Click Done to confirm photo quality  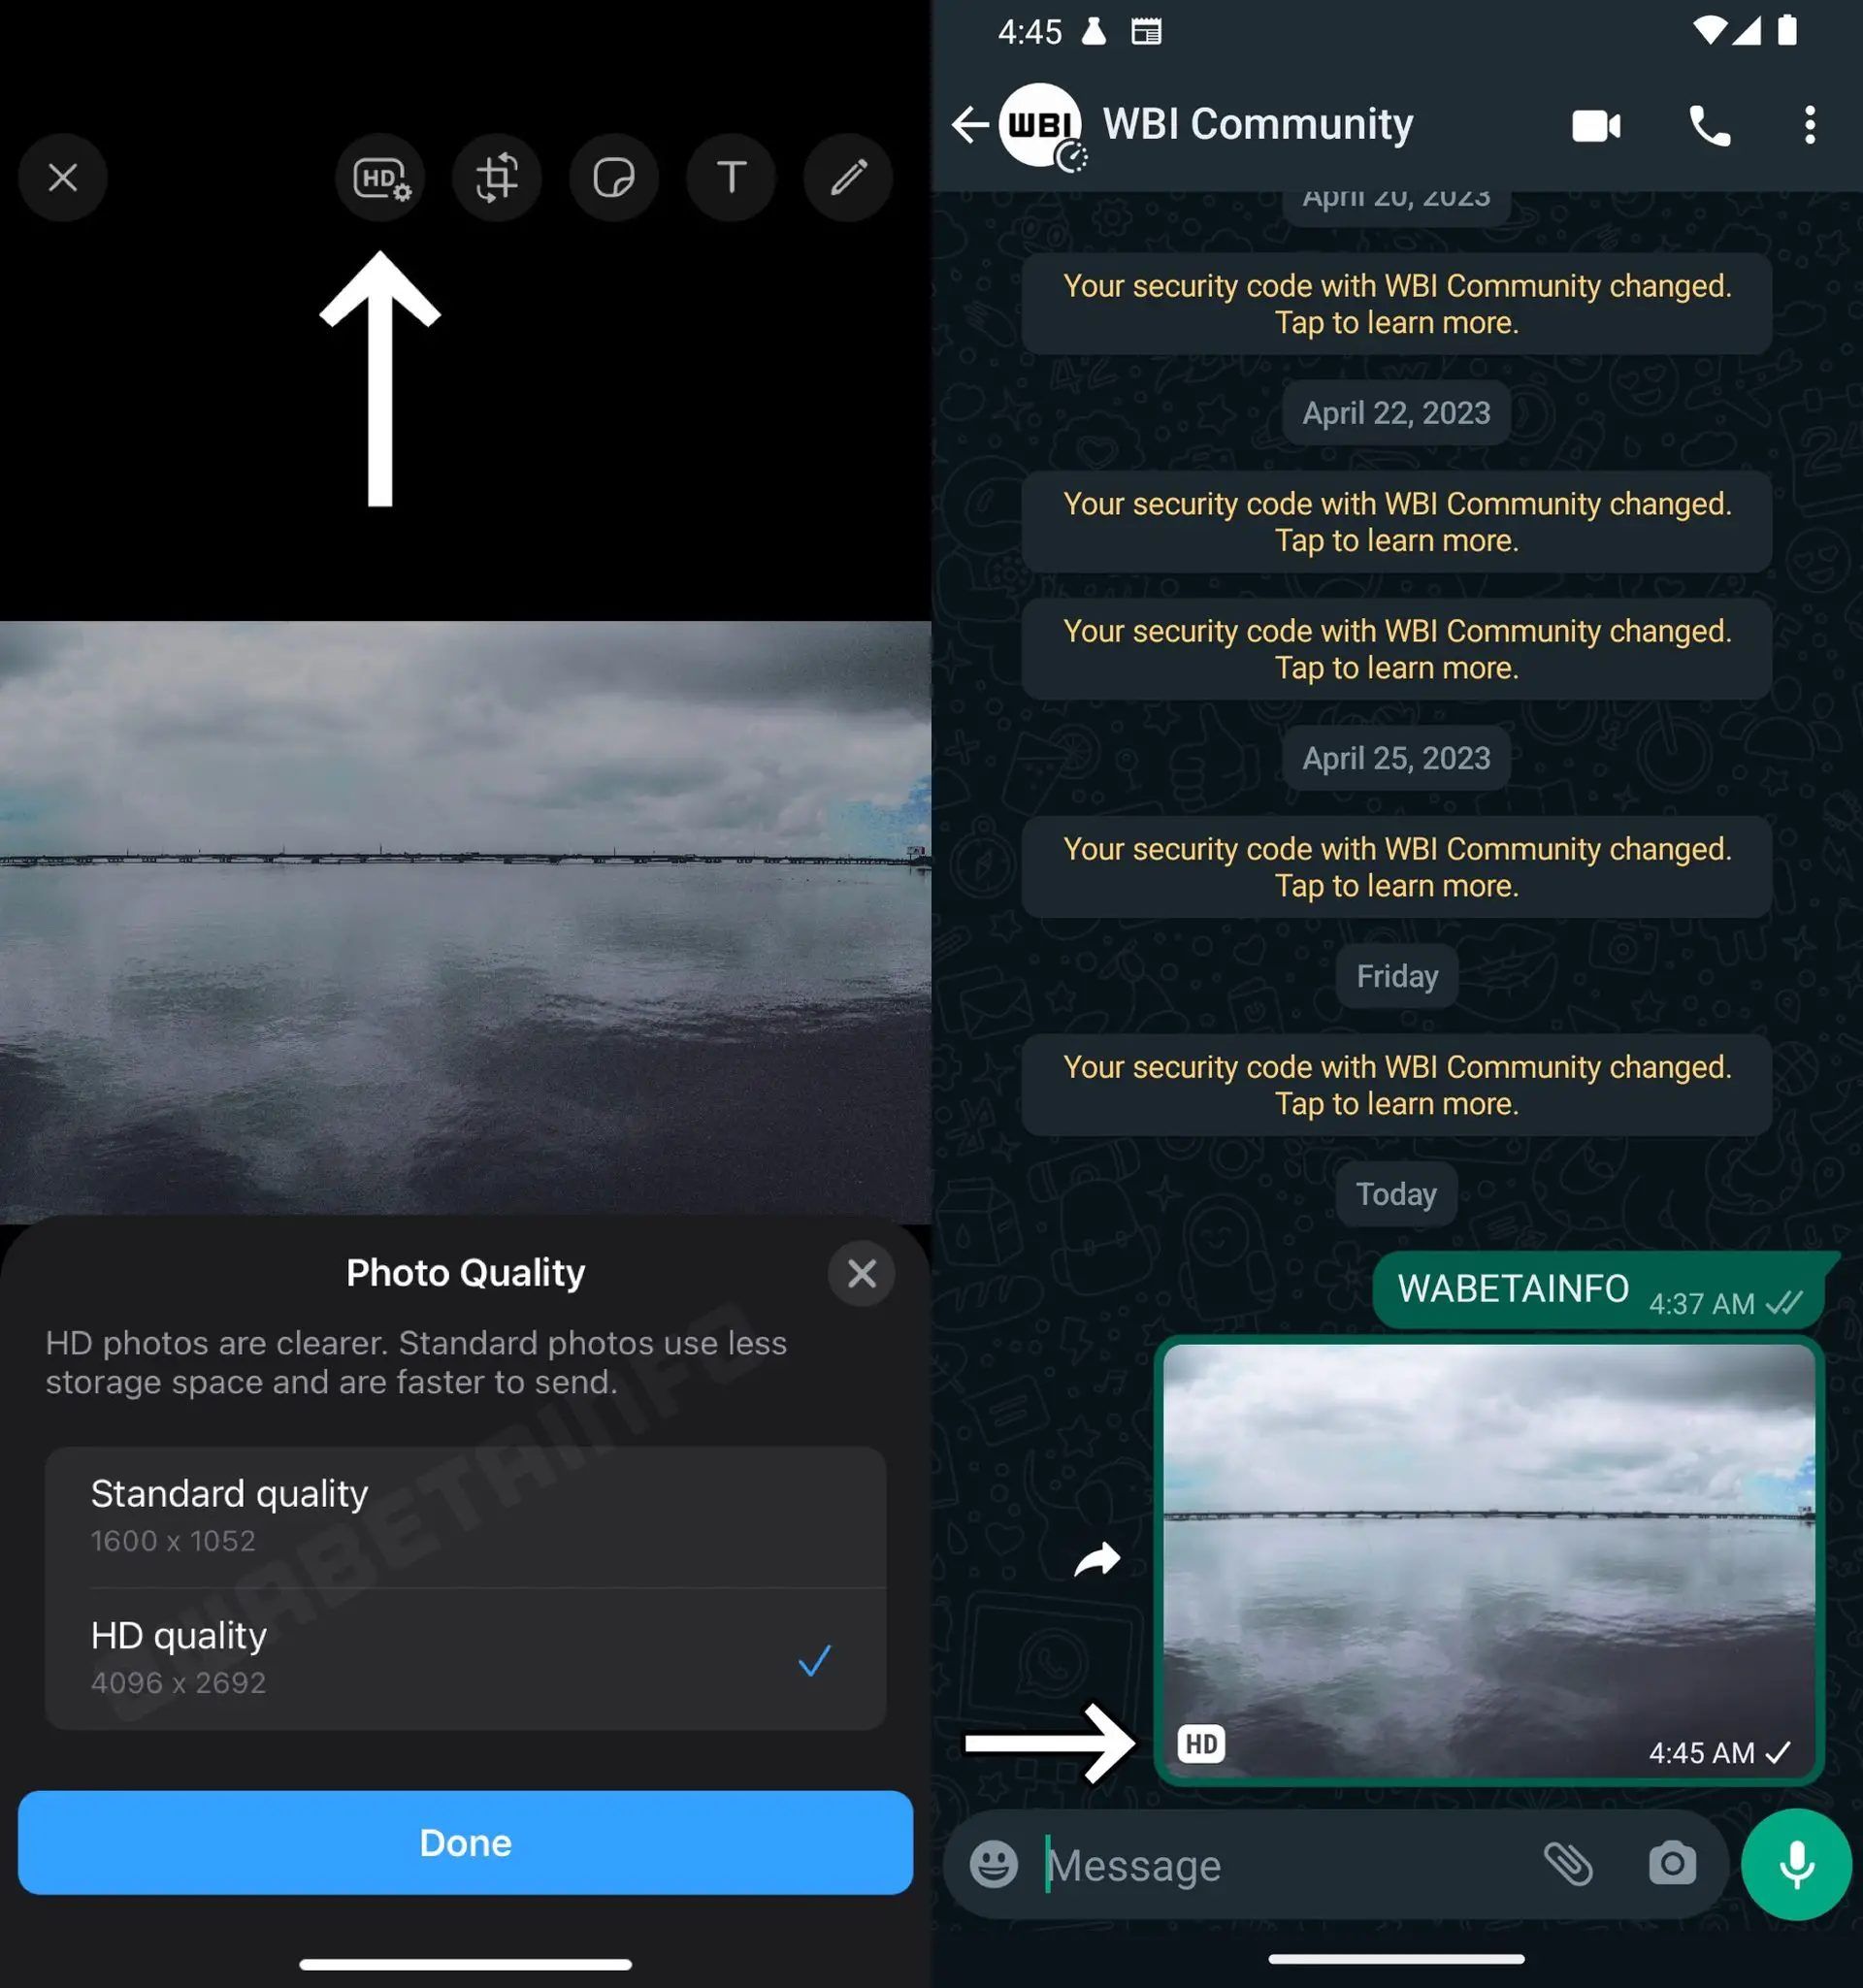[x=466, y=1841]
